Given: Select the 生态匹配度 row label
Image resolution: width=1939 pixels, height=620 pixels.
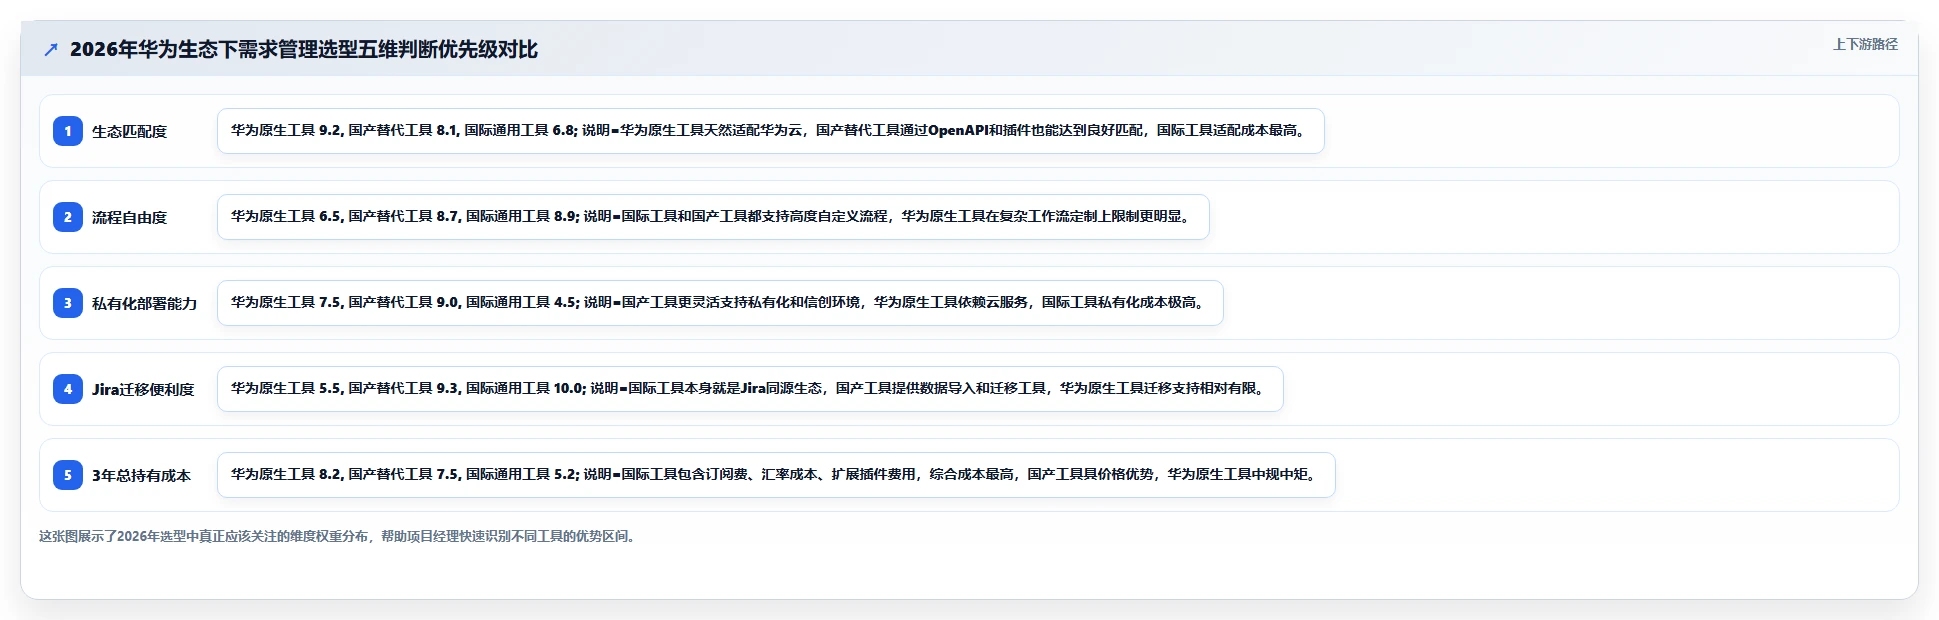Looking at the screenshot, I should click(x=129, y=131).
